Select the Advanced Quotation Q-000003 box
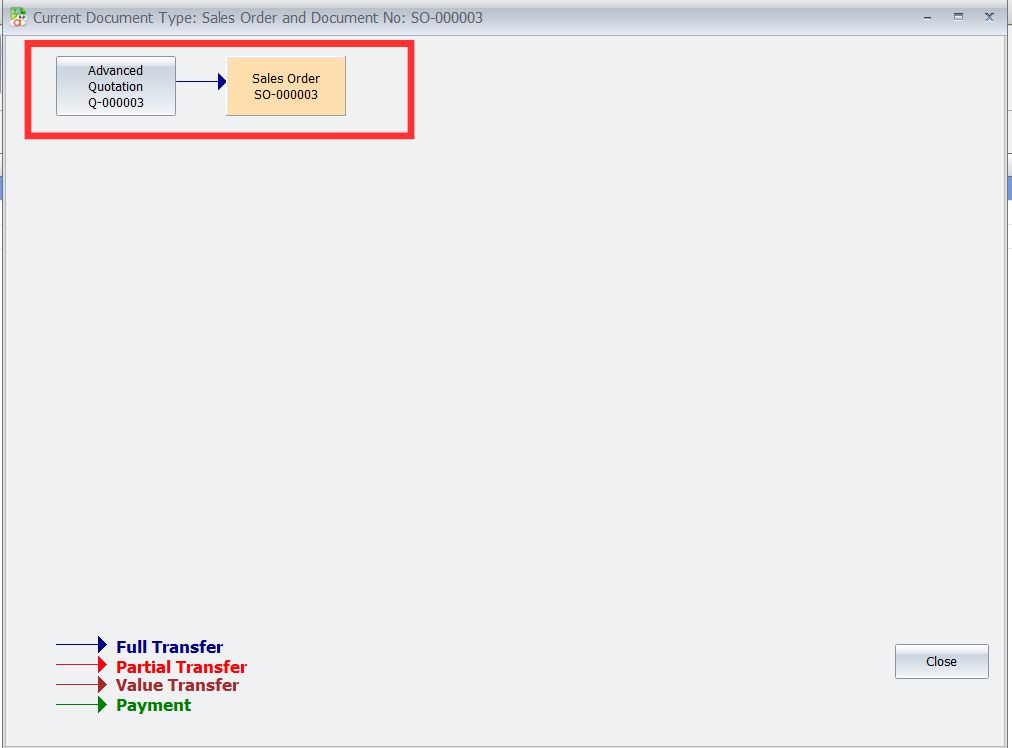Image resolution: width=1012 pixels, height=748 pixels. coord(115,86)
